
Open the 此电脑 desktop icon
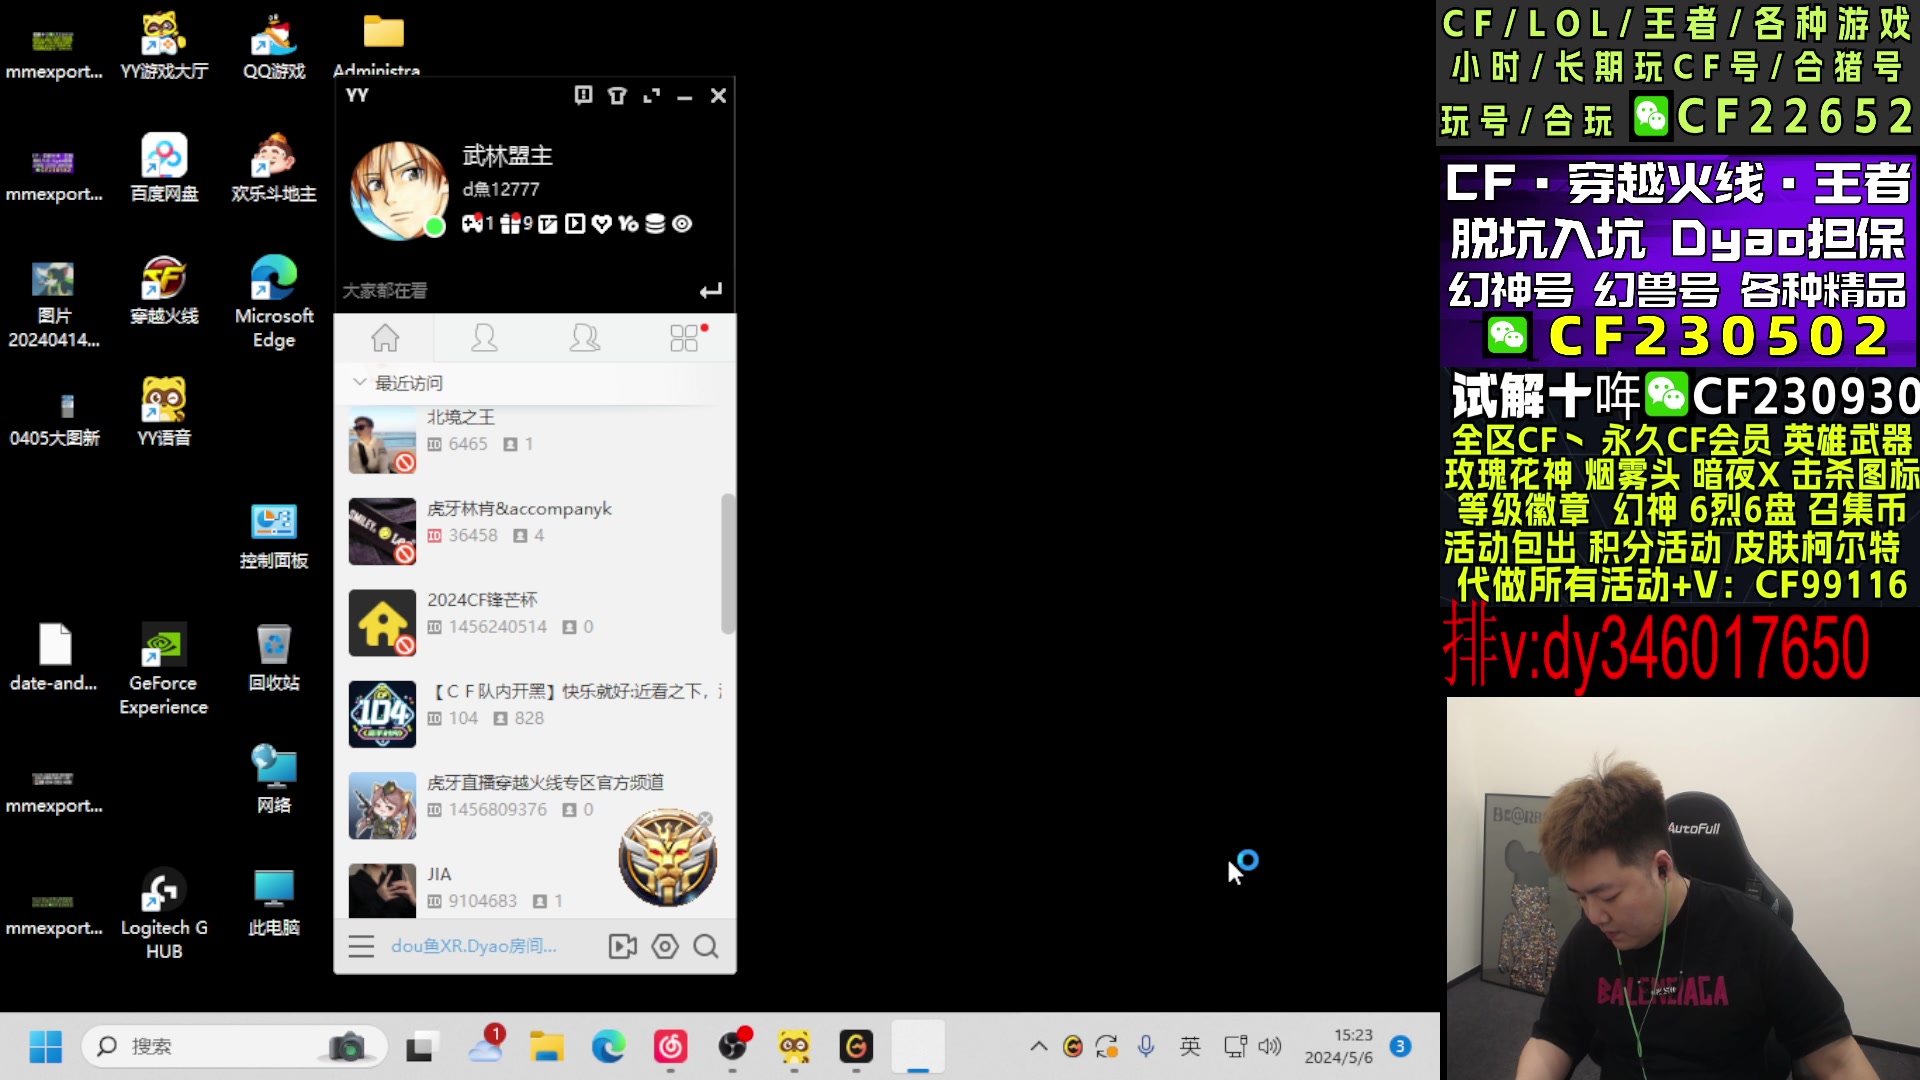274,902
